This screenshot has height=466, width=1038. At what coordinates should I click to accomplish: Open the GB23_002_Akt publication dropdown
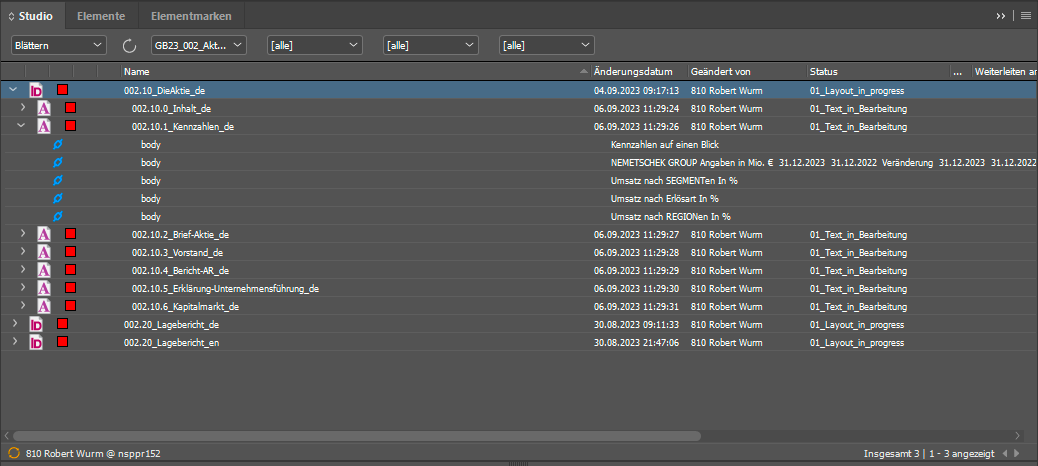(x=198, y=45)
